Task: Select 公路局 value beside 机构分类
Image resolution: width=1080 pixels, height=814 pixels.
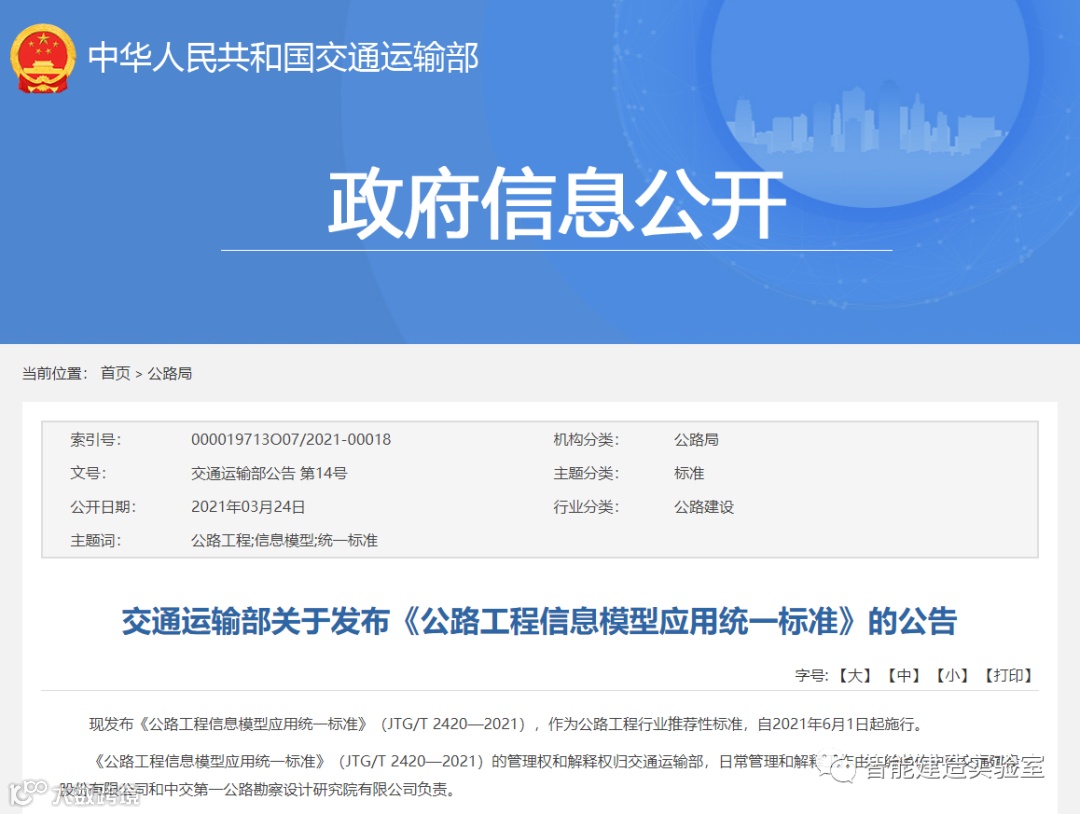Action: point(696,439)
